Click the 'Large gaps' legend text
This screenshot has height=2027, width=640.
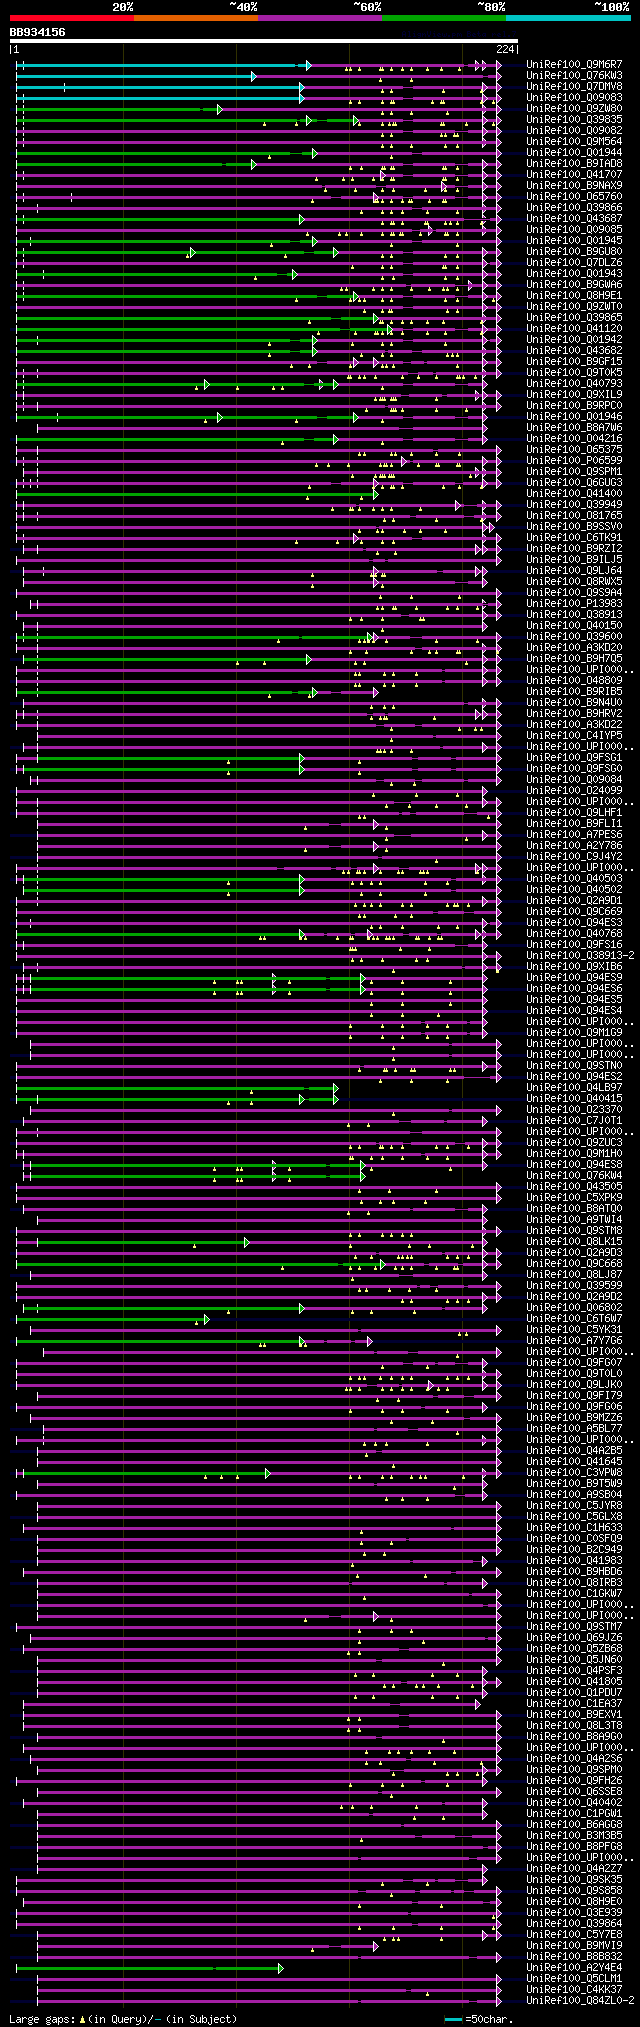point(124,2019)
